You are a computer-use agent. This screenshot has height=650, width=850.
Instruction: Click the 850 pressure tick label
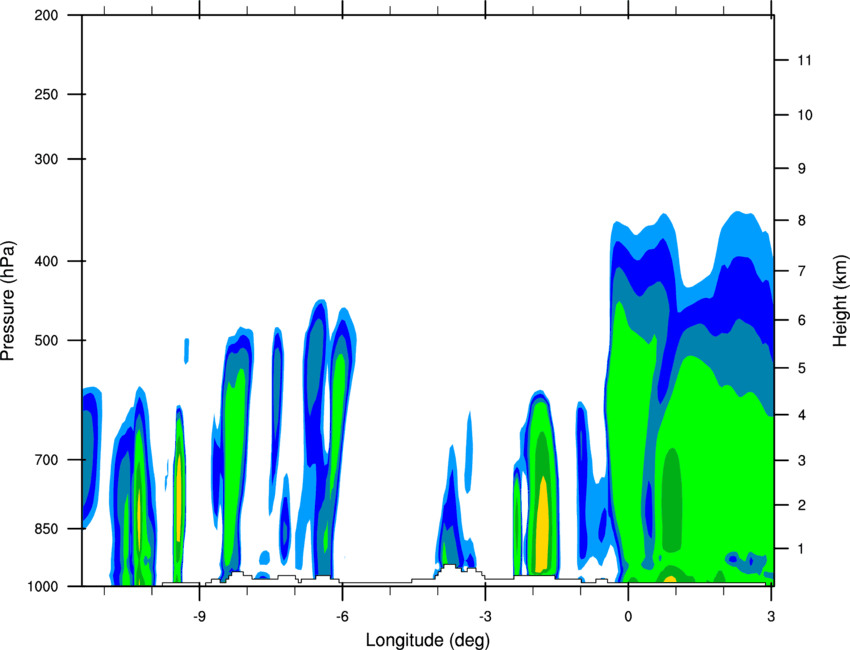pos(46,529)
